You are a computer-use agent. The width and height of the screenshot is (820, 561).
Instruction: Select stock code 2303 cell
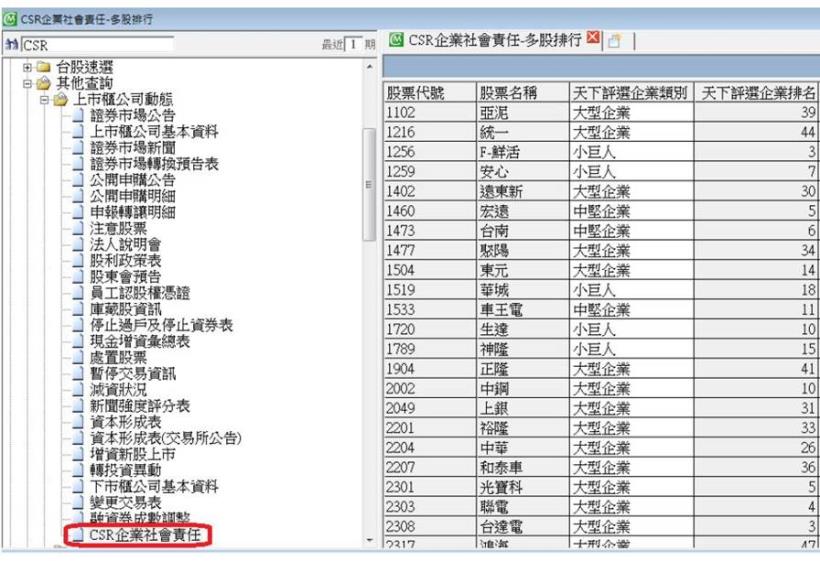coord(430,507)
